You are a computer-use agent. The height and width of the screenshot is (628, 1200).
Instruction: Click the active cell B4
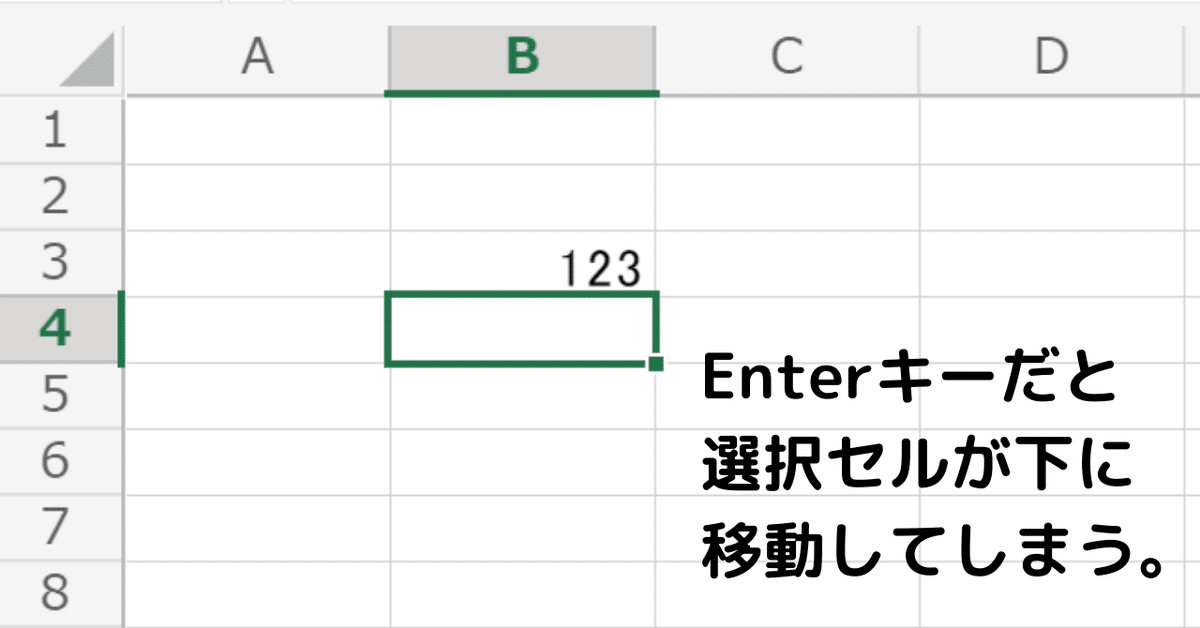[520, 330]
